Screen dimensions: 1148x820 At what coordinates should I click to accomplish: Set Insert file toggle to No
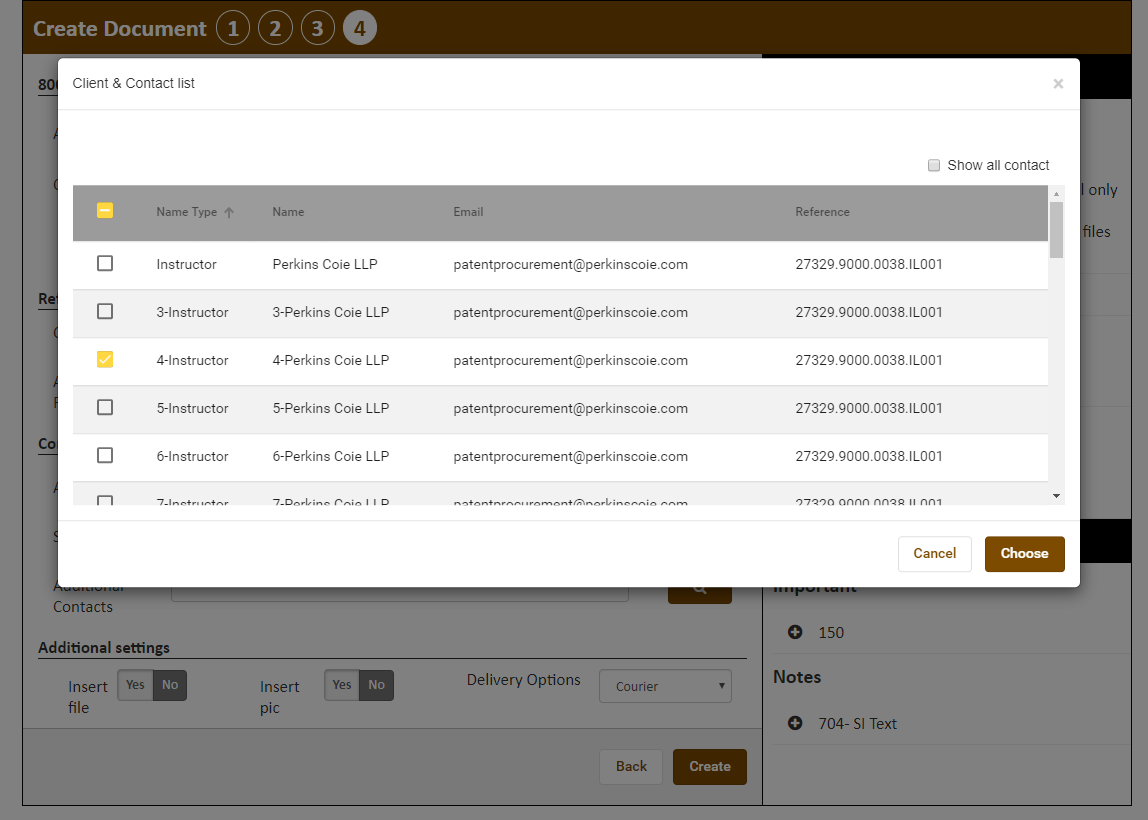170,685
